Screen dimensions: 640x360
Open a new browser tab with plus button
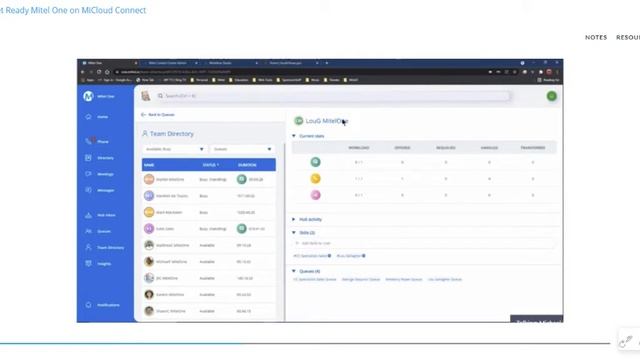coord(327,63)
